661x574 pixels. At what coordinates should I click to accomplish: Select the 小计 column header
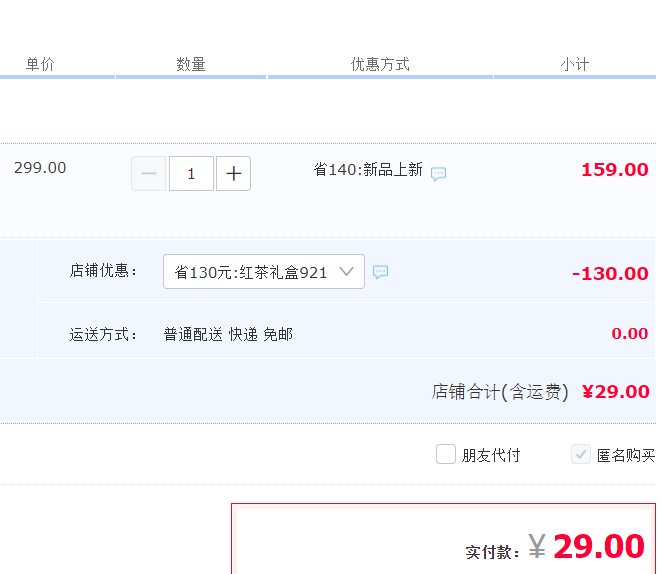(x=575, y=64)
